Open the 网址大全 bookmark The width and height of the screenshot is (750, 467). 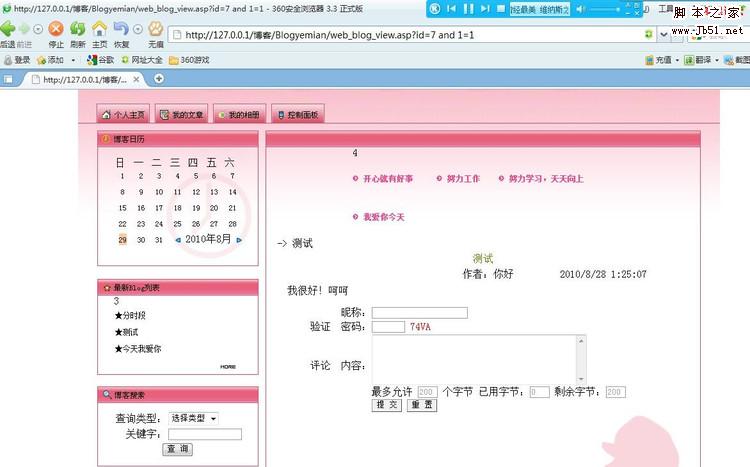142,60
